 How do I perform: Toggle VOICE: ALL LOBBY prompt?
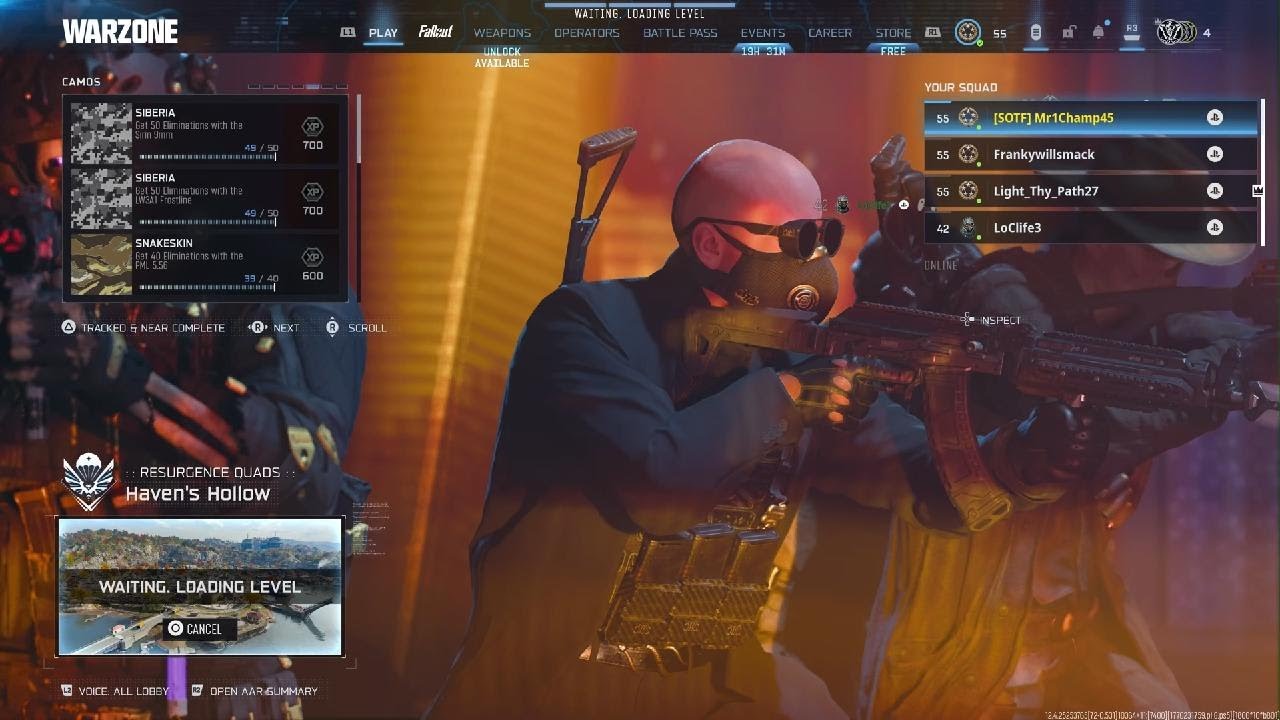(115, 691)
